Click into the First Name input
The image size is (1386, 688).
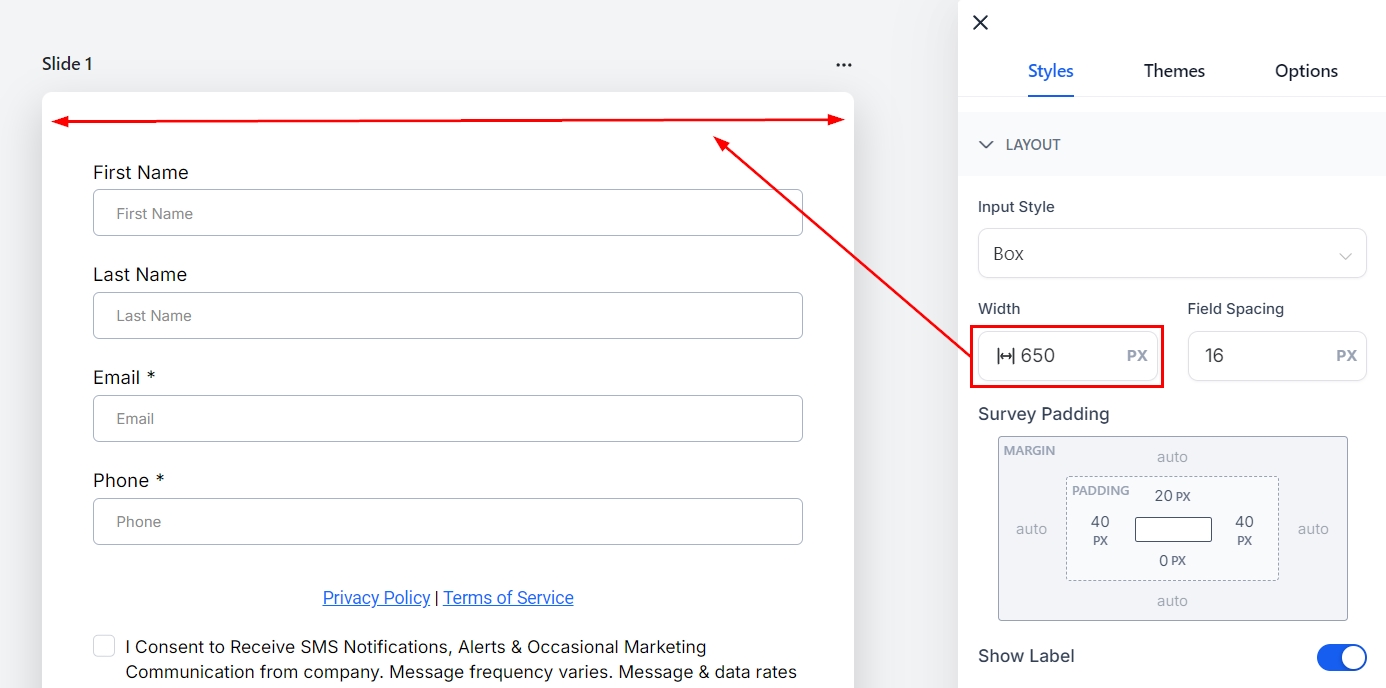click(x=447, y=213)
